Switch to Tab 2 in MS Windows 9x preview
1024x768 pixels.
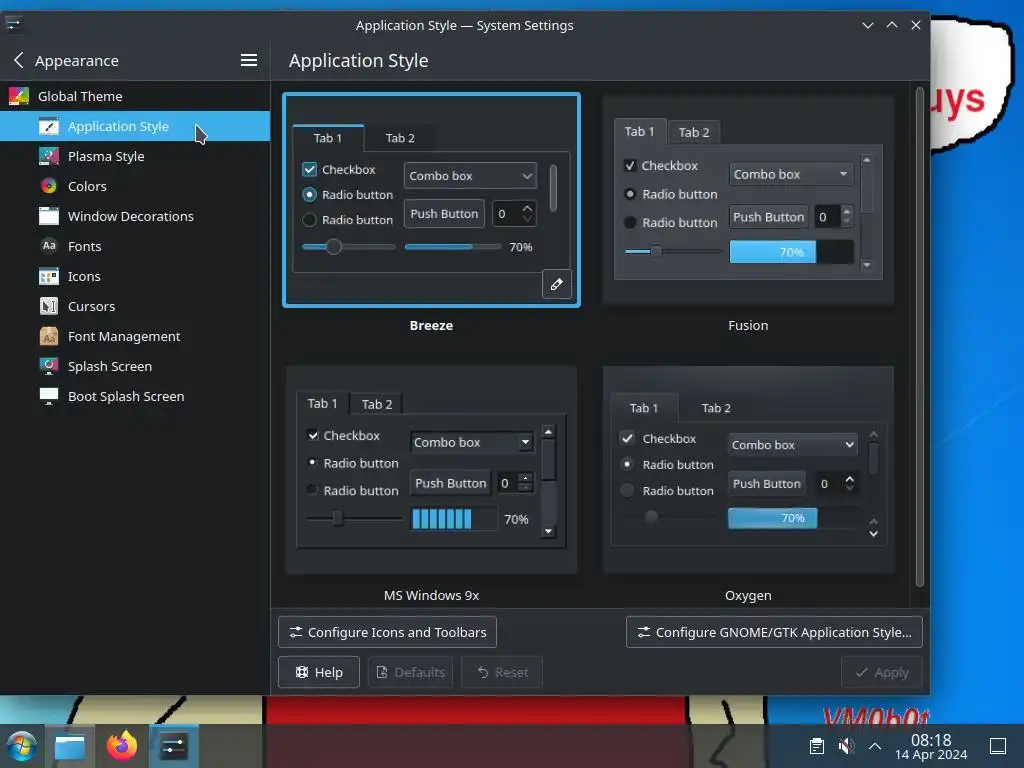376,404
